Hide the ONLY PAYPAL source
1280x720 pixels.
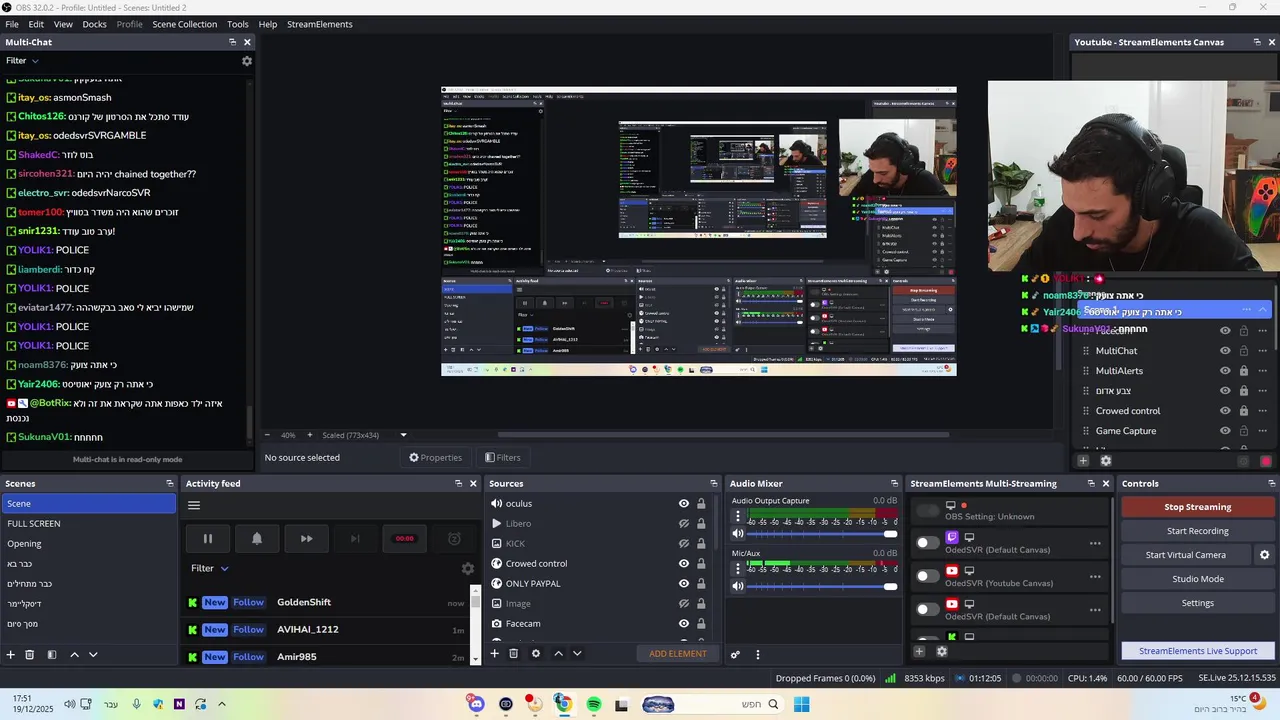[x=684, y=584]
